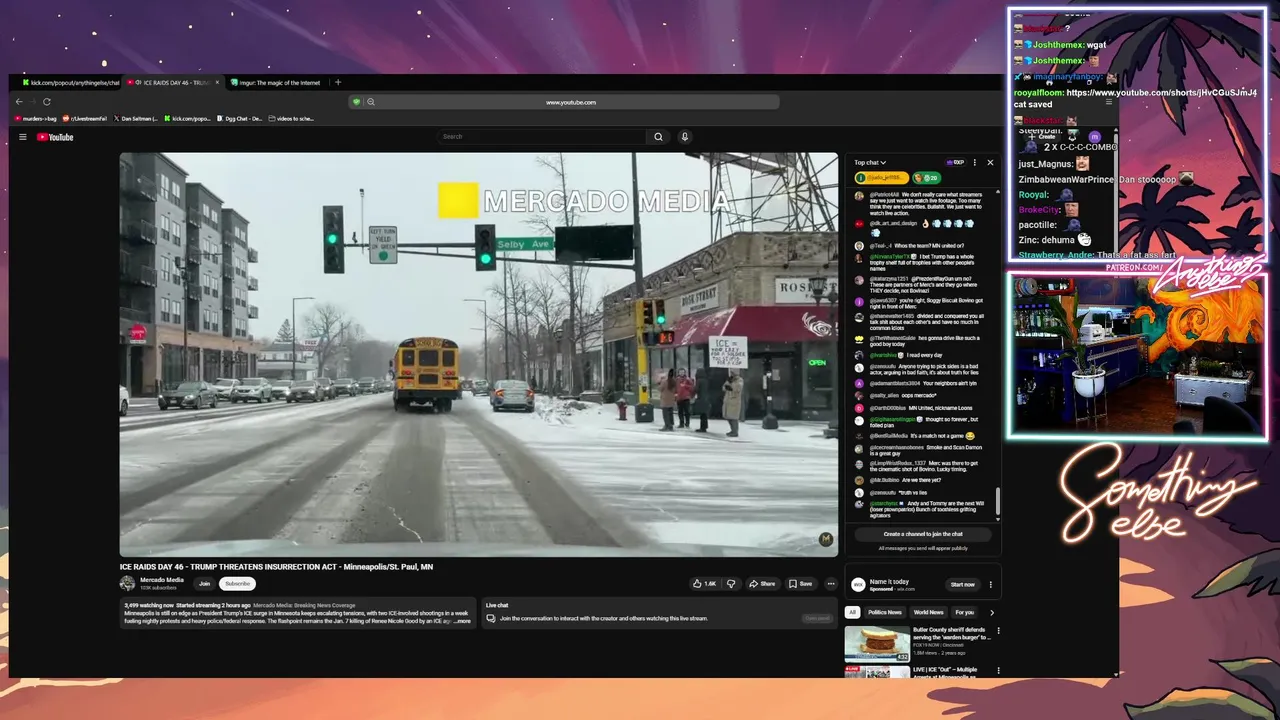This screenshot has width=1280, height=720.
Task: Expand the description with ...more
Action: [461, 621]
